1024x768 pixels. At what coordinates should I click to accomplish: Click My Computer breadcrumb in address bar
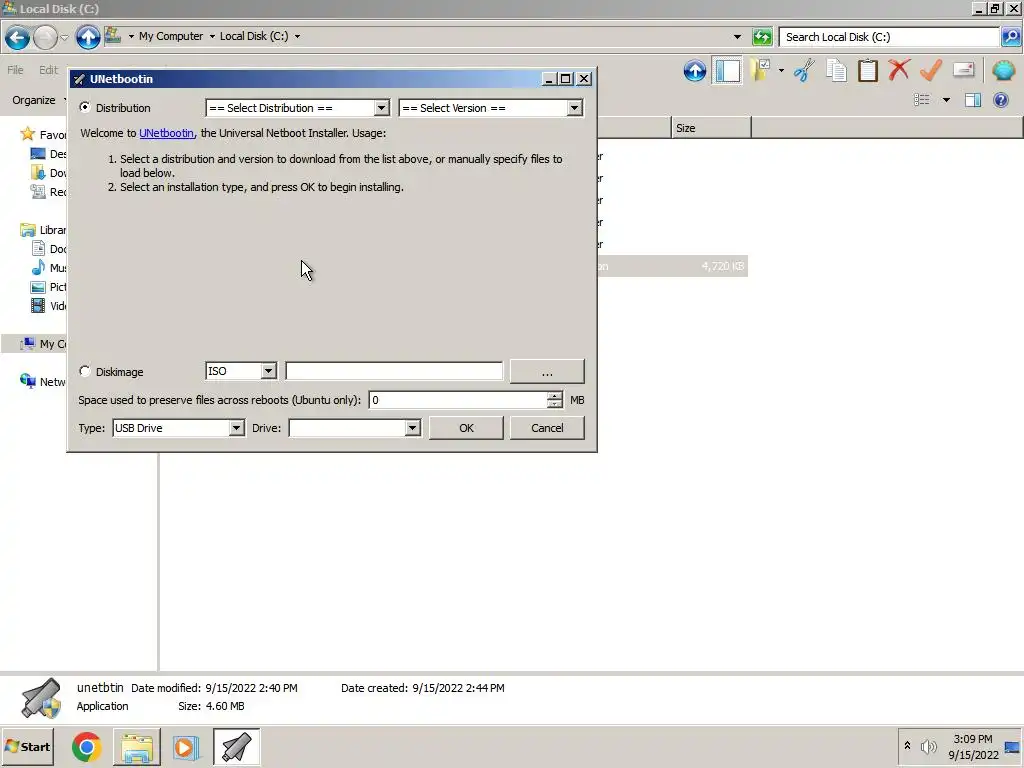coord(171,36)
